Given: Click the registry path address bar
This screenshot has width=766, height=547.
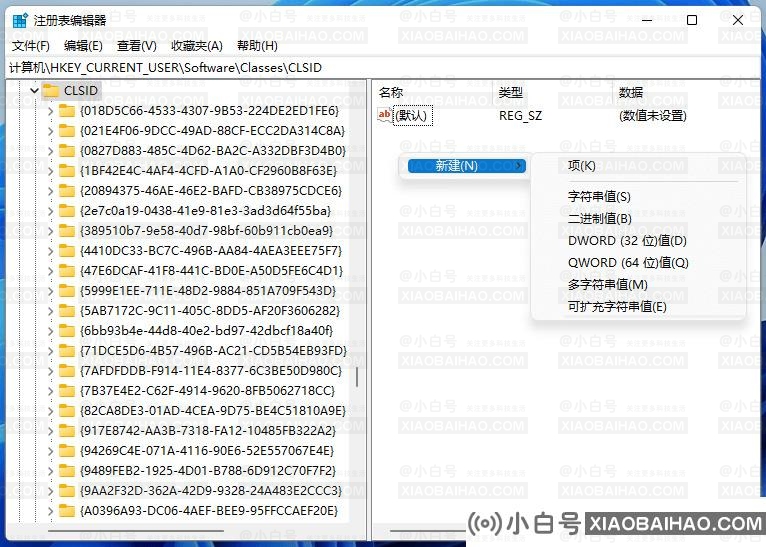Looking at the screenshot, I should tap(383, 67).
